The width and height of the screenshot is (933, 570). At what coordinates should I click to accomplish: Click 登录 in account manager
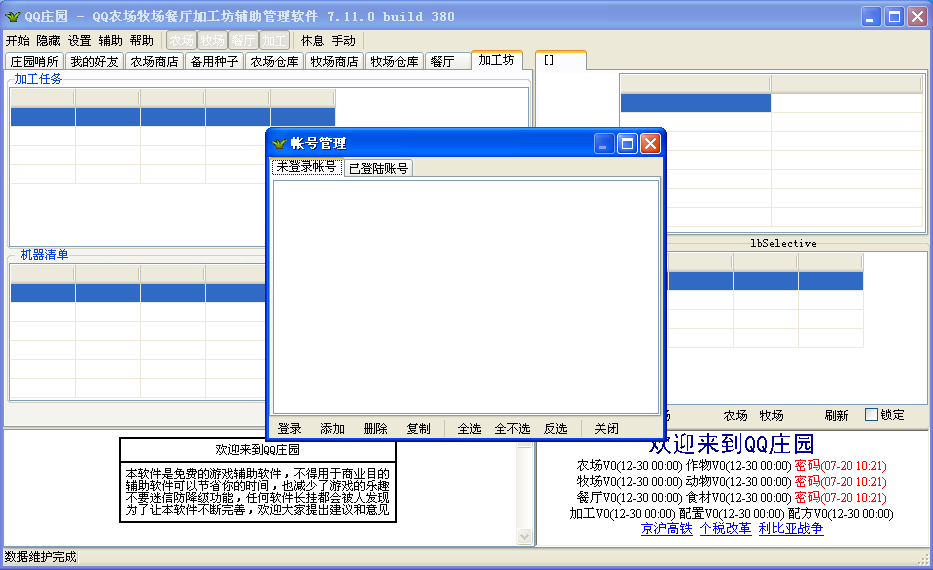click(x=290, y=428)
